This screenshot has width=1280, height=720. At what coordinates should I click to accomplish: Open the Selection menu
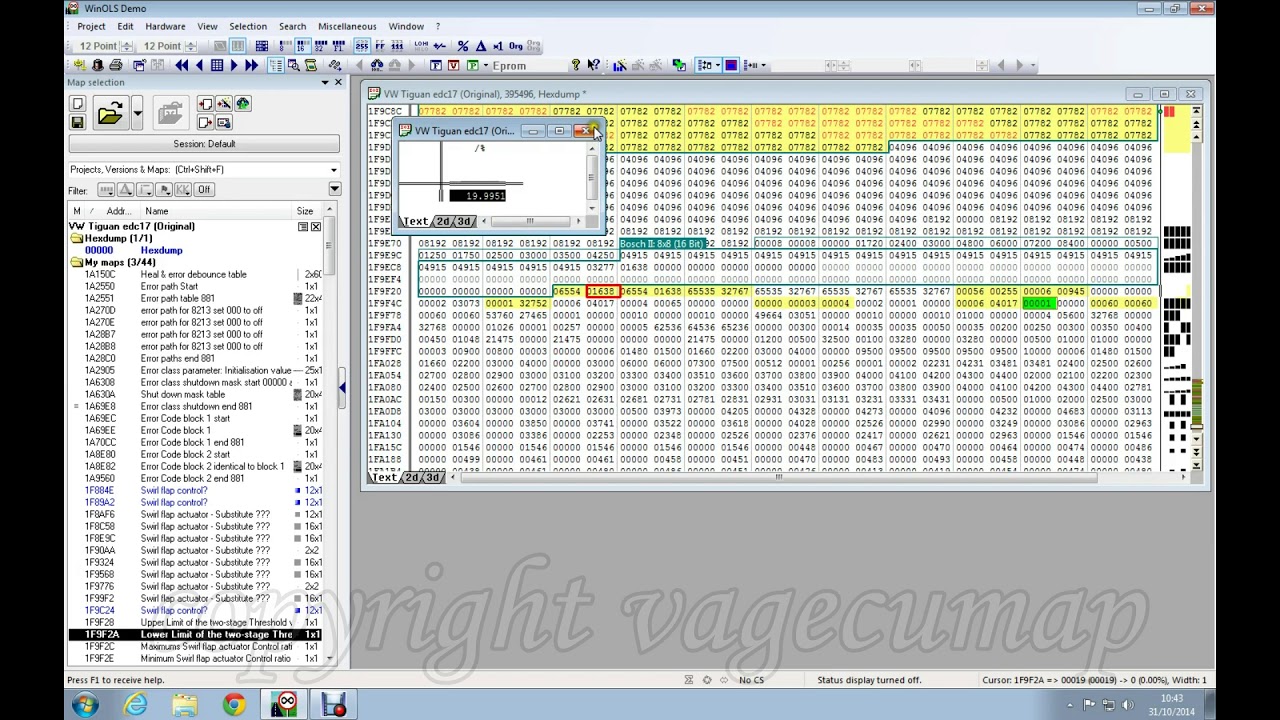248,26
